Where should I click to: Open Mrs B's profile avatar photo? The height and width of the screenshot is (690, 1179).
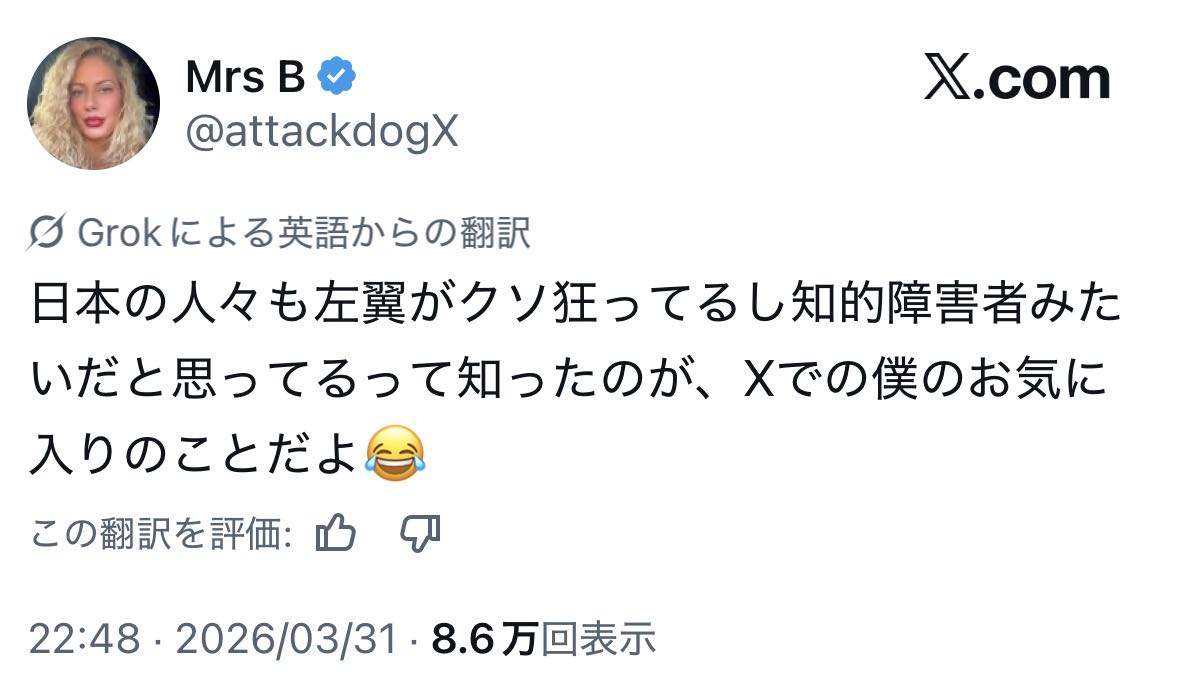coord(93,103)
